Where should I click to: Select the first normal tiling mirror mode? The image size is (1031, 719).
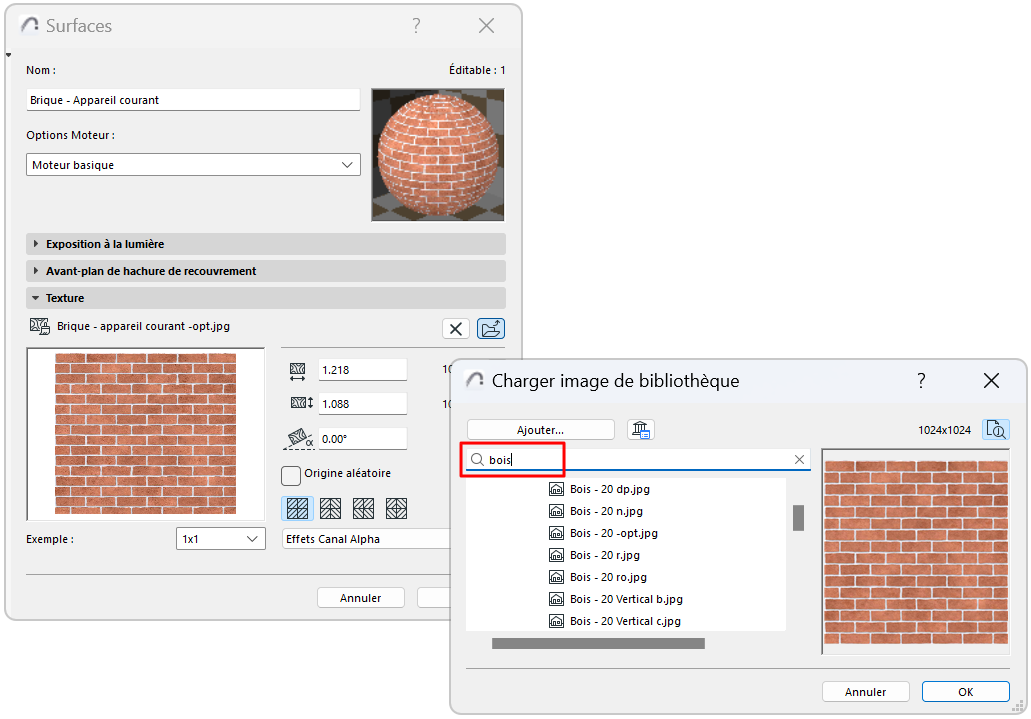click(297, 508)
